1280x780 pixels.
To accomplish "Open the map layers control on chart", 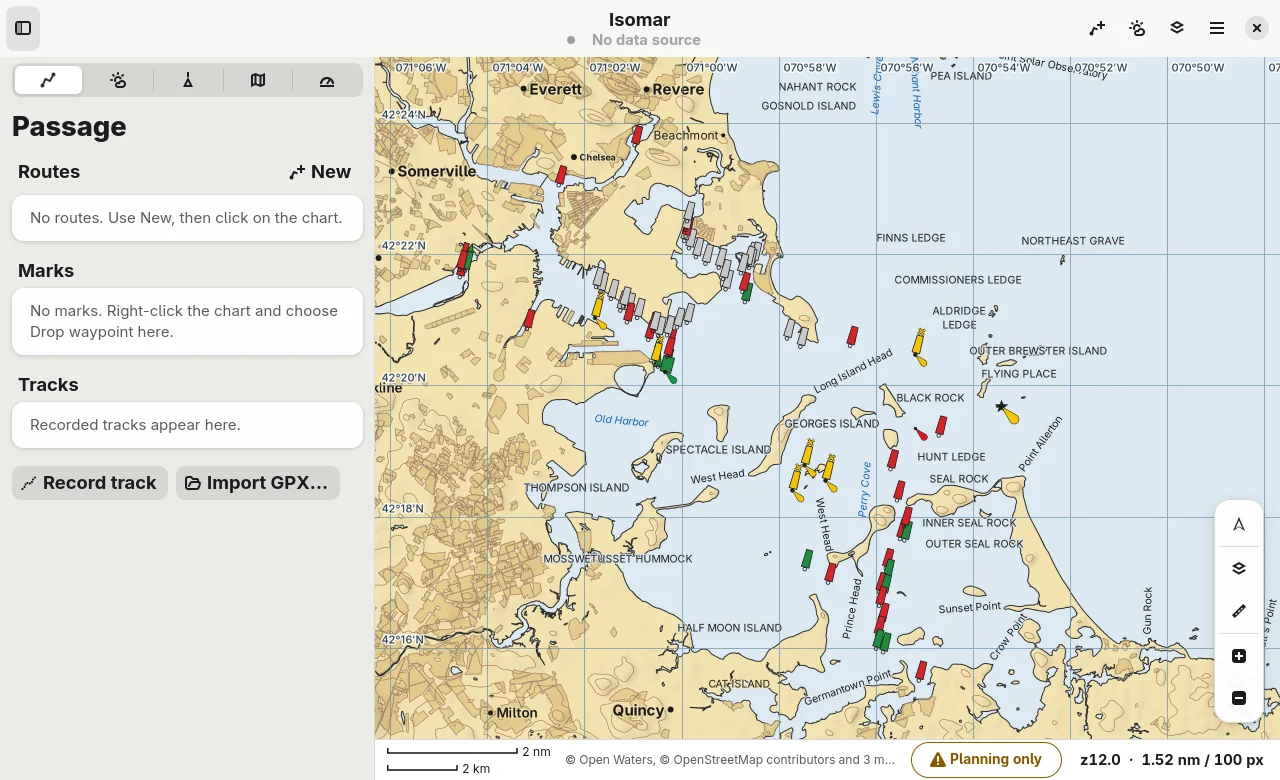I will pyautogui.click(x=1239, y=568).
